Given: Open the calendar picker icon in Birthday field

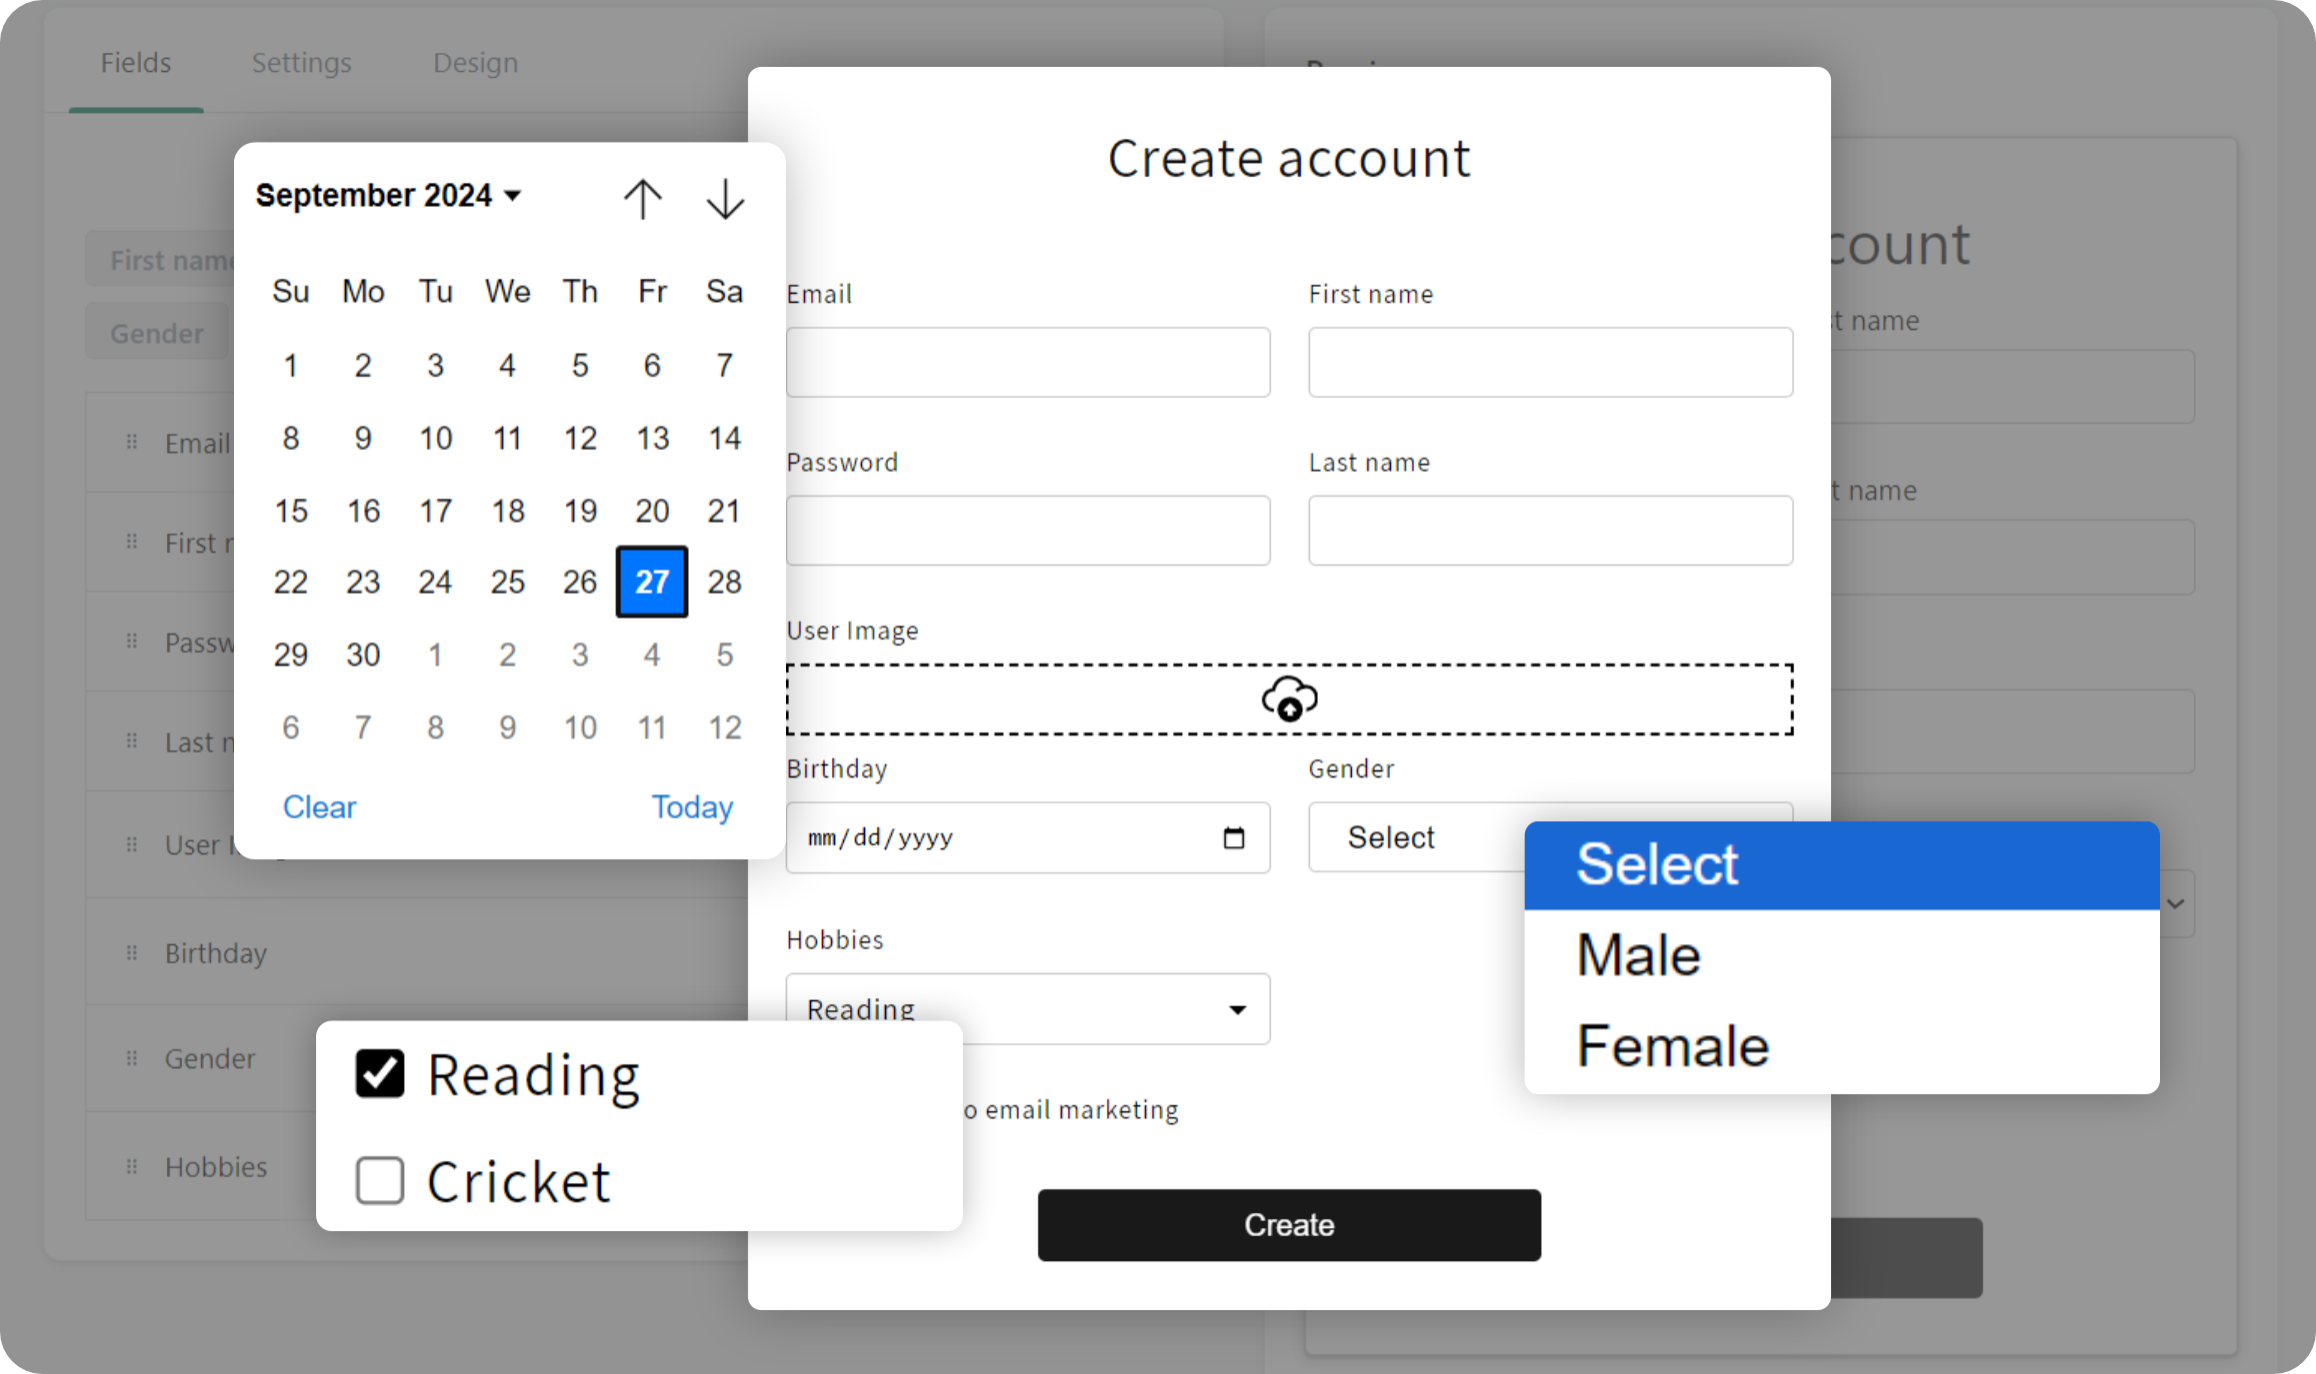Looking at the screenshot, I should [x=1234, y=837].
